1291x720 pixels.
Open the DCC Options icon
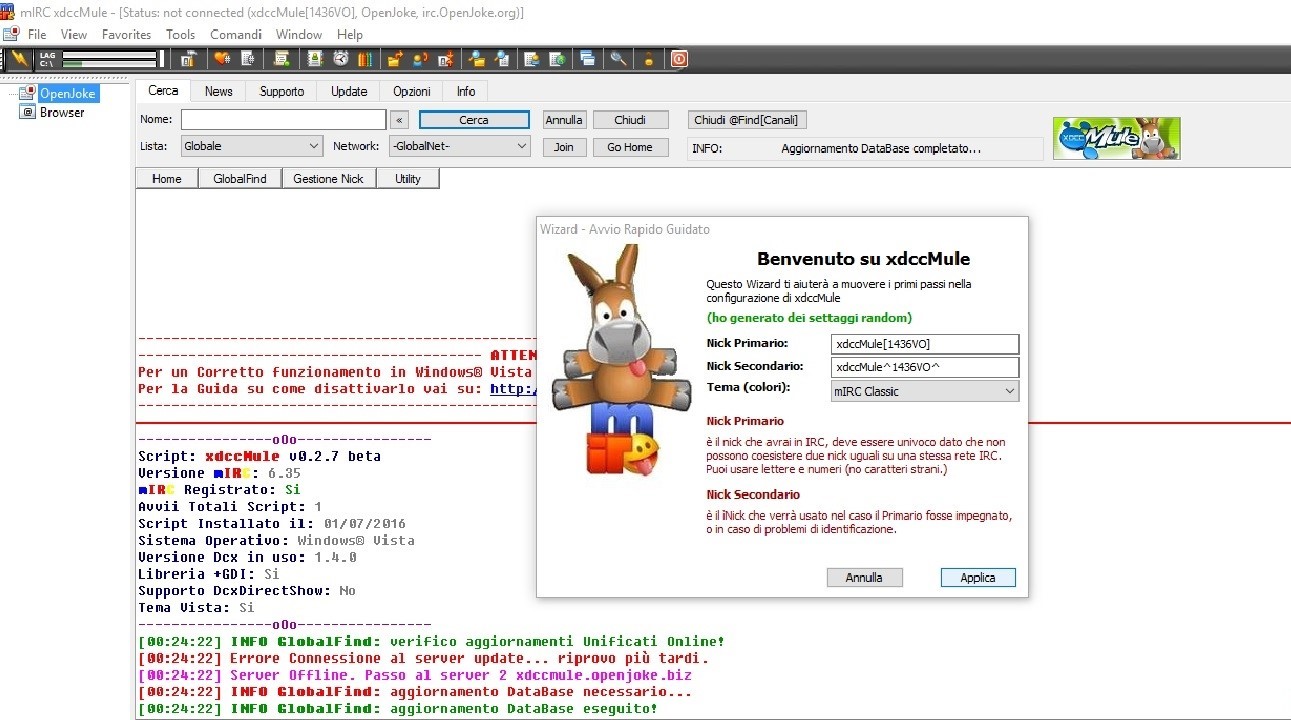(x=446, y=59)
